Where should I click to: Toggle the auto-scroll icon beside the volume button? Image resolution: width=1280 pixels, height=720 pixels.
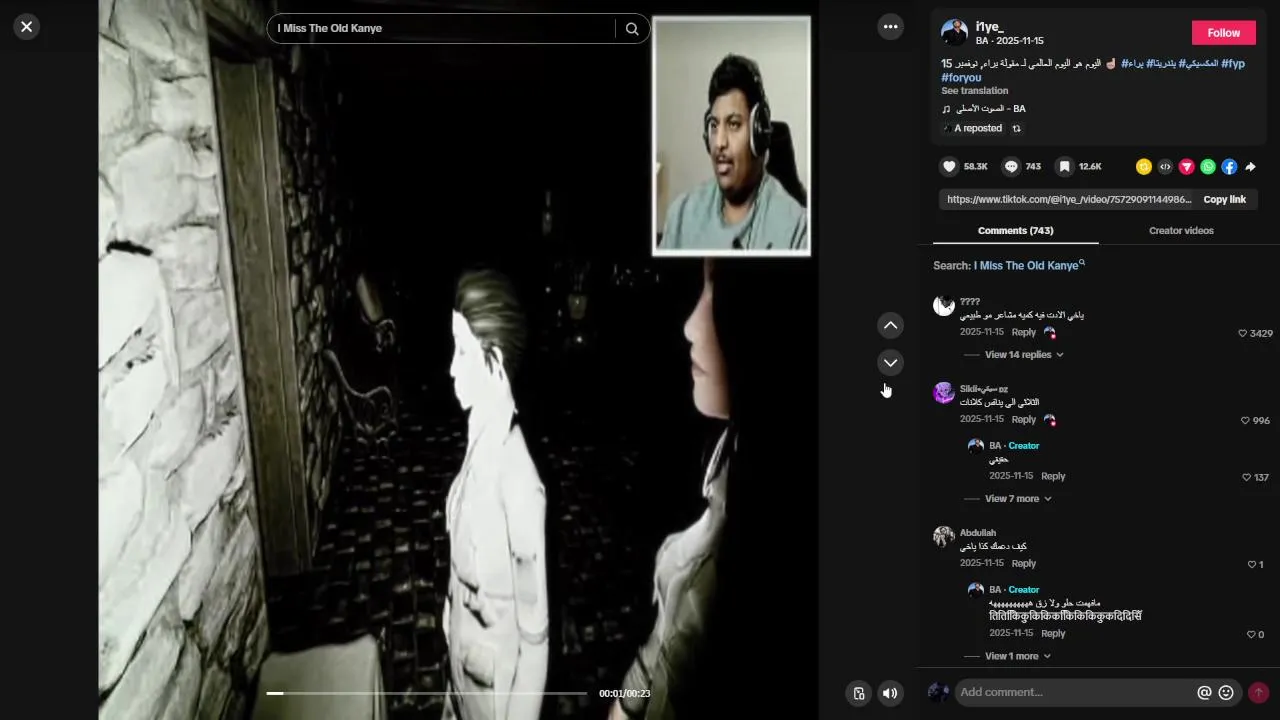pyautogui.click(x=858, y=693)
